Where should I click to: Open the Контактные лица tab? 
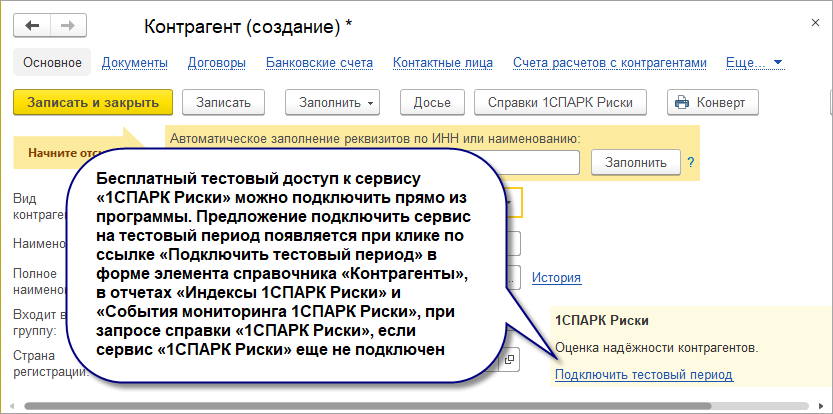click(x=443, y=63)
